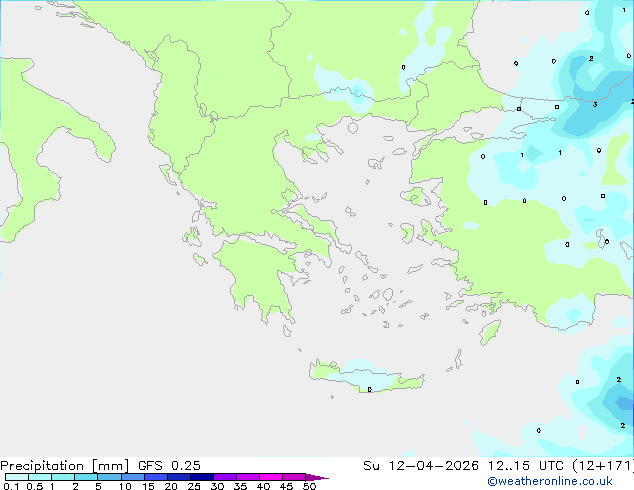This screenshot has height=490, width=634.
Task: Pick legend swatch between 0.5 and 1
Action: pos(40,477)
